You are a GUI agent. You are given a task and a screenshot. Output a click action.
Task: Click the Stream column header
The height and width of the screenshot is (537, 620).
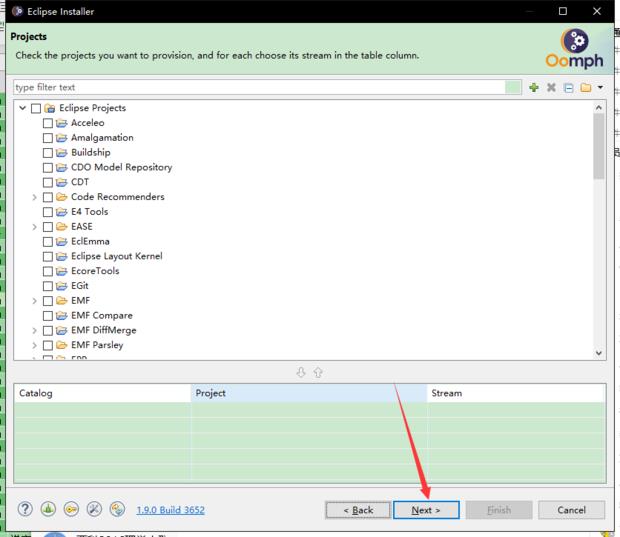(x=515, y=393)
